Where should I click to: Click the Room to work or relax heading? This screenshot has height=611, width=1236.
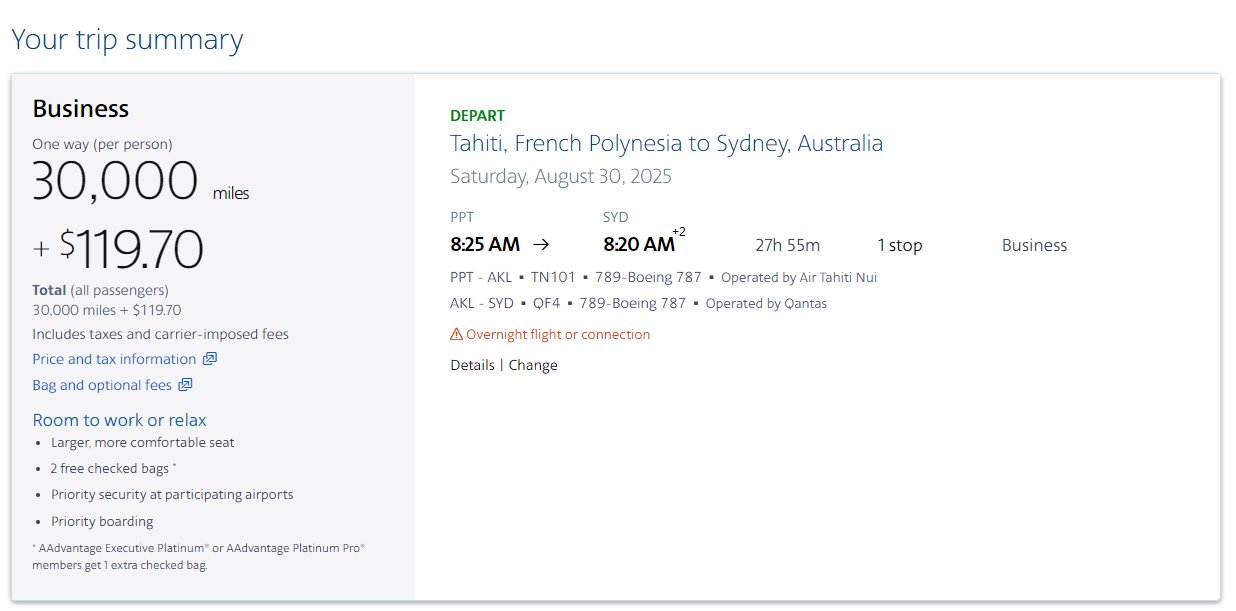[120, 420]
